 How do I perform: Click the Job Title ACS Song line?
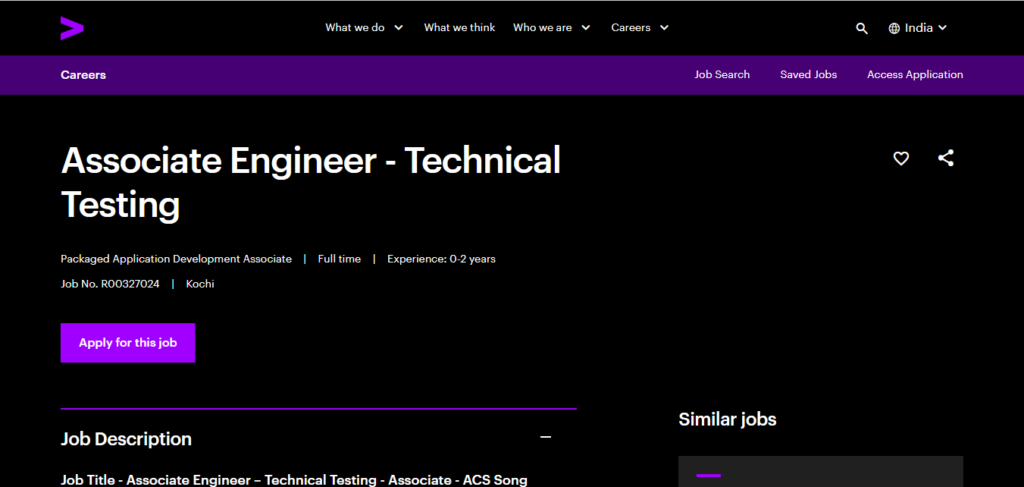point(294,480)
